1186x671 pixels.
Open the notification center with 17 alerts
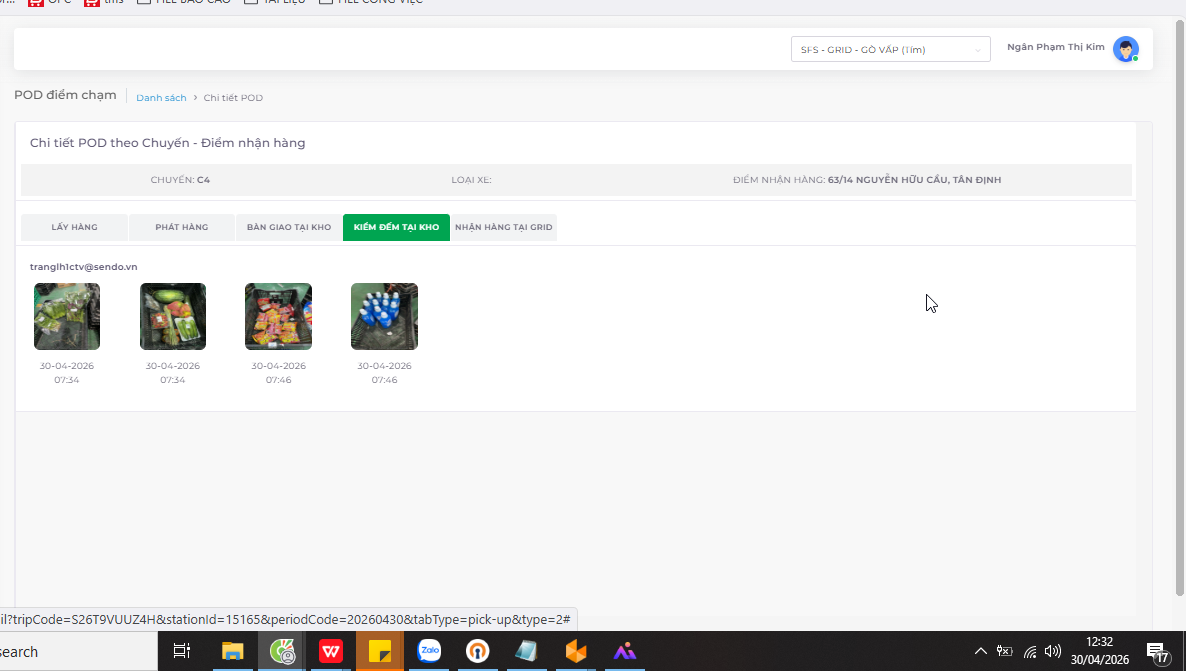coord(1157,652)
